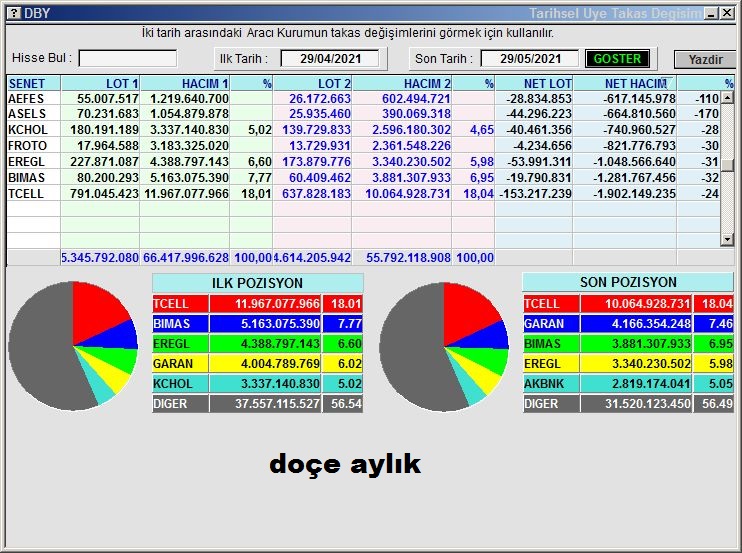Click blue BIMAS swatch in ILK POZISYON
Screen dimensions: 742x553
pos(180,324)
